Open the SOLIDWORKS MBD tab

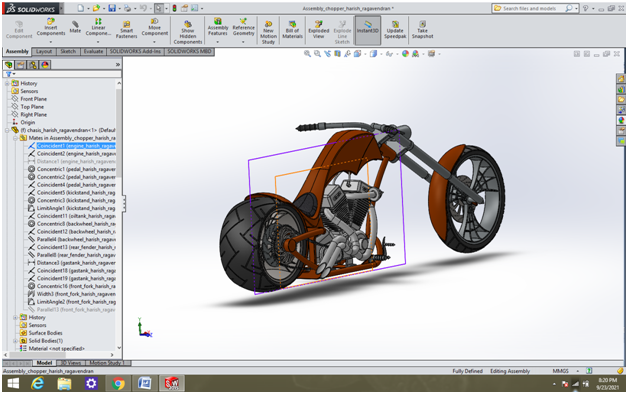189,51
